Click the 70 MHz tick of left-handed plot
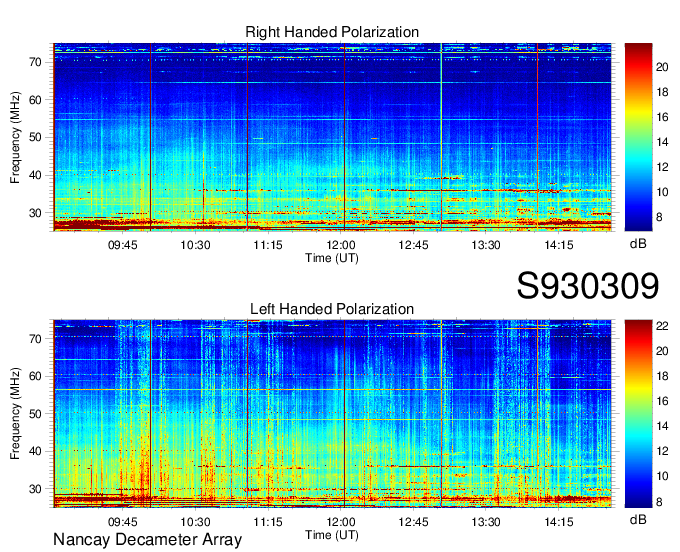The width and height of the screenshot is (680, 552). point(36,339)
